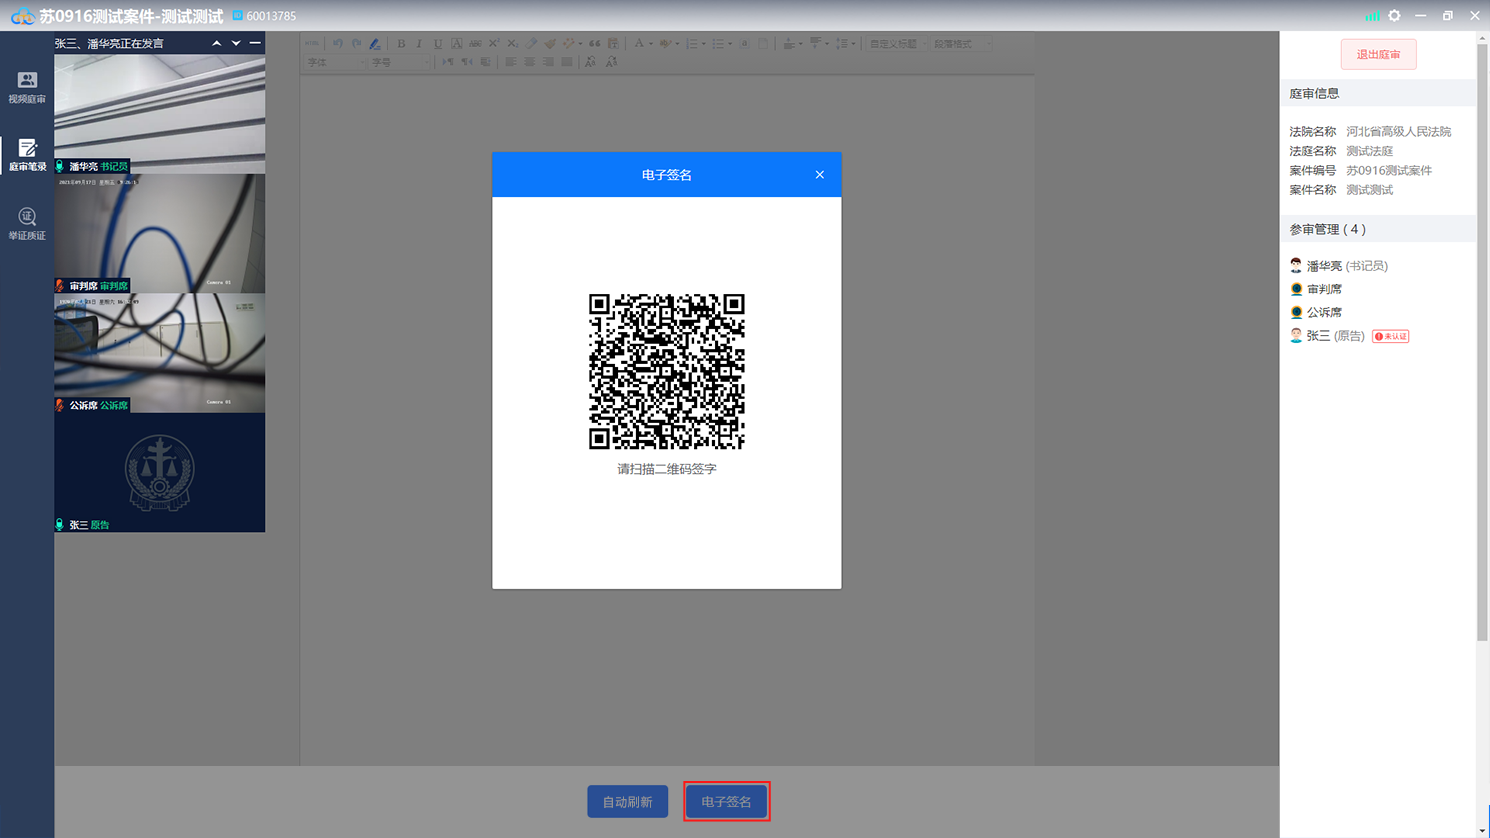Click the 自动刷新 button
This screenshot has width=1490, height=838.
pyautogui.click(x=627, y=802)
